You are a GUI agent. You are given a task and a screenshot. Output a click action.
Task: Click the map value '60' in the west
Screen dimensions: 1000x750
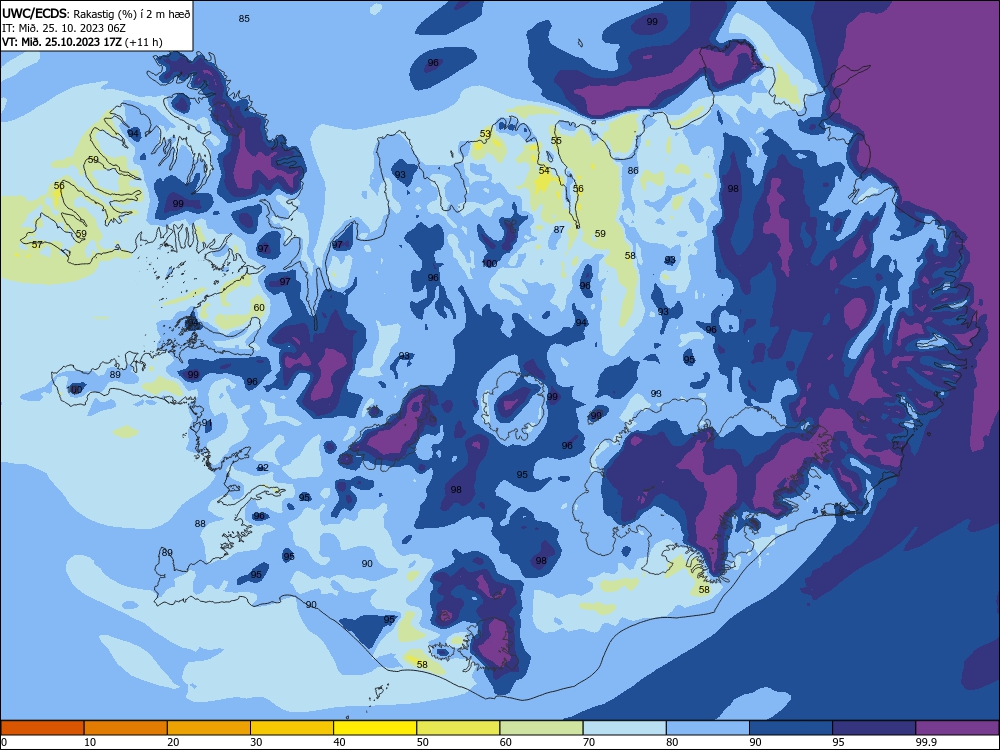pos(259,307)
